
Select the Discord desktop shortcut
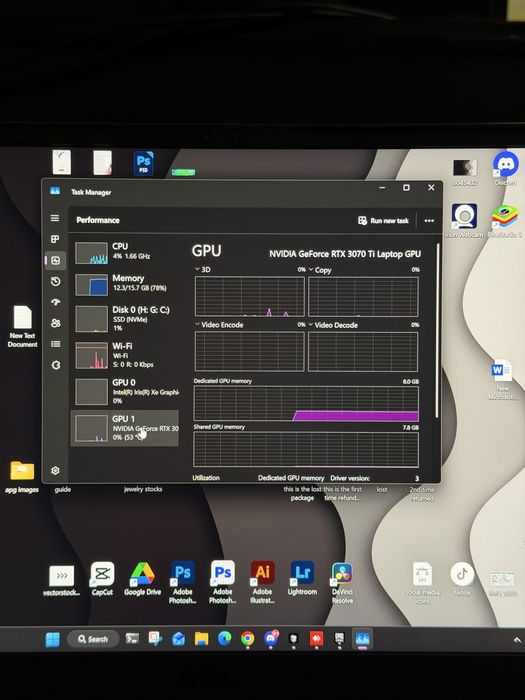point(505,169)
